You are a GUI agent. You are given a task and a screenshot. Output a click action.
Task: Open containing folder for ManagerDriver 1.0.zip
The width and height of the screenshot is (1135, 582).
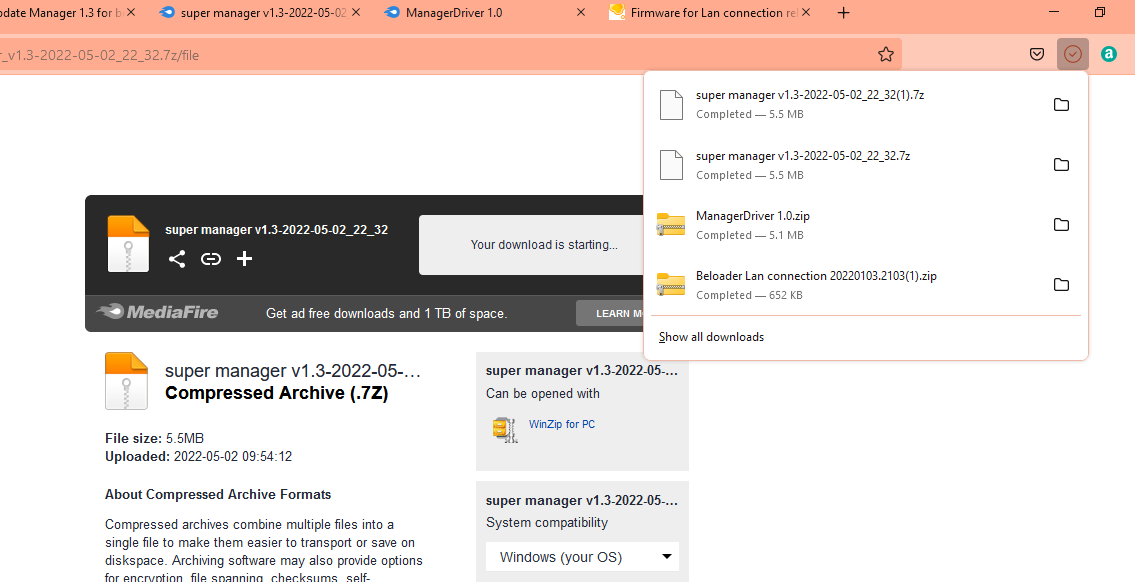tap(1061, 224)
